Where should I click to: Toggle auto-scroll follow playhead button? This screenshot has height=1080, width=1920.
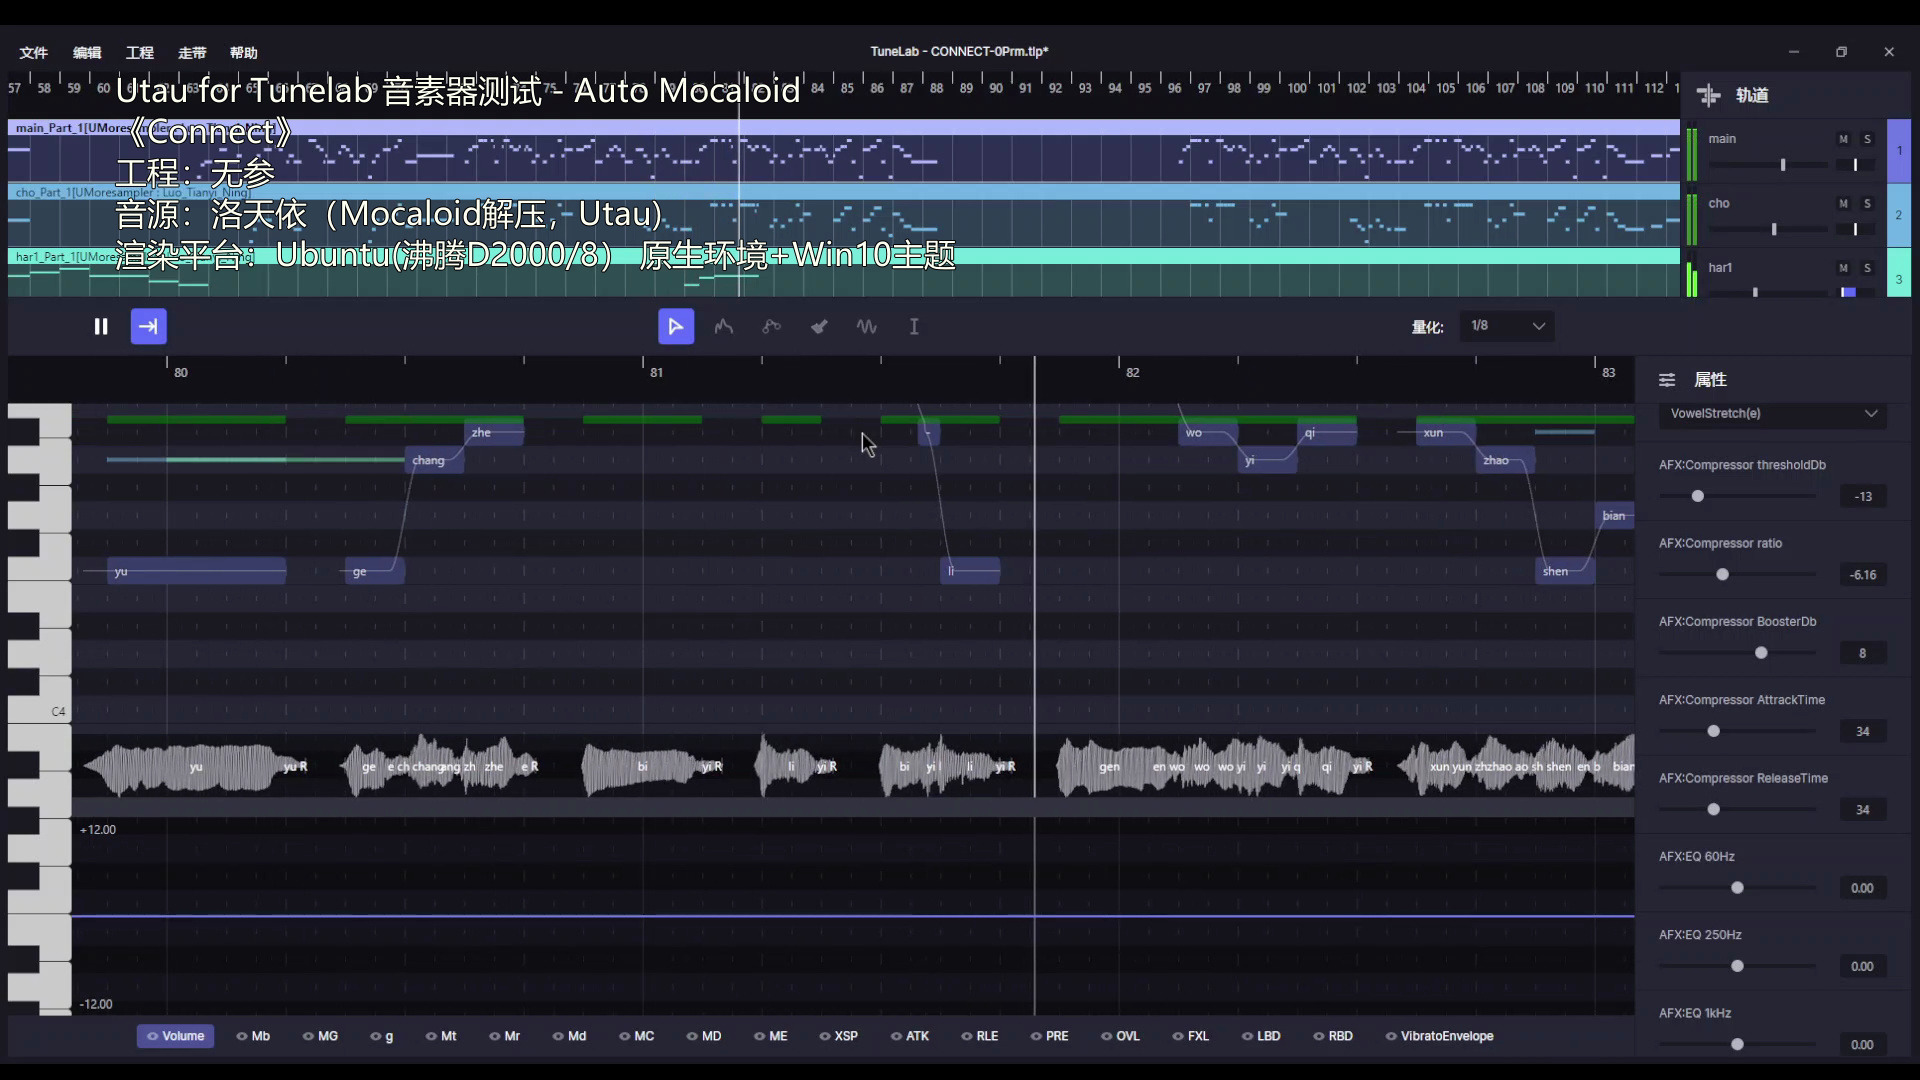point(148,326)
